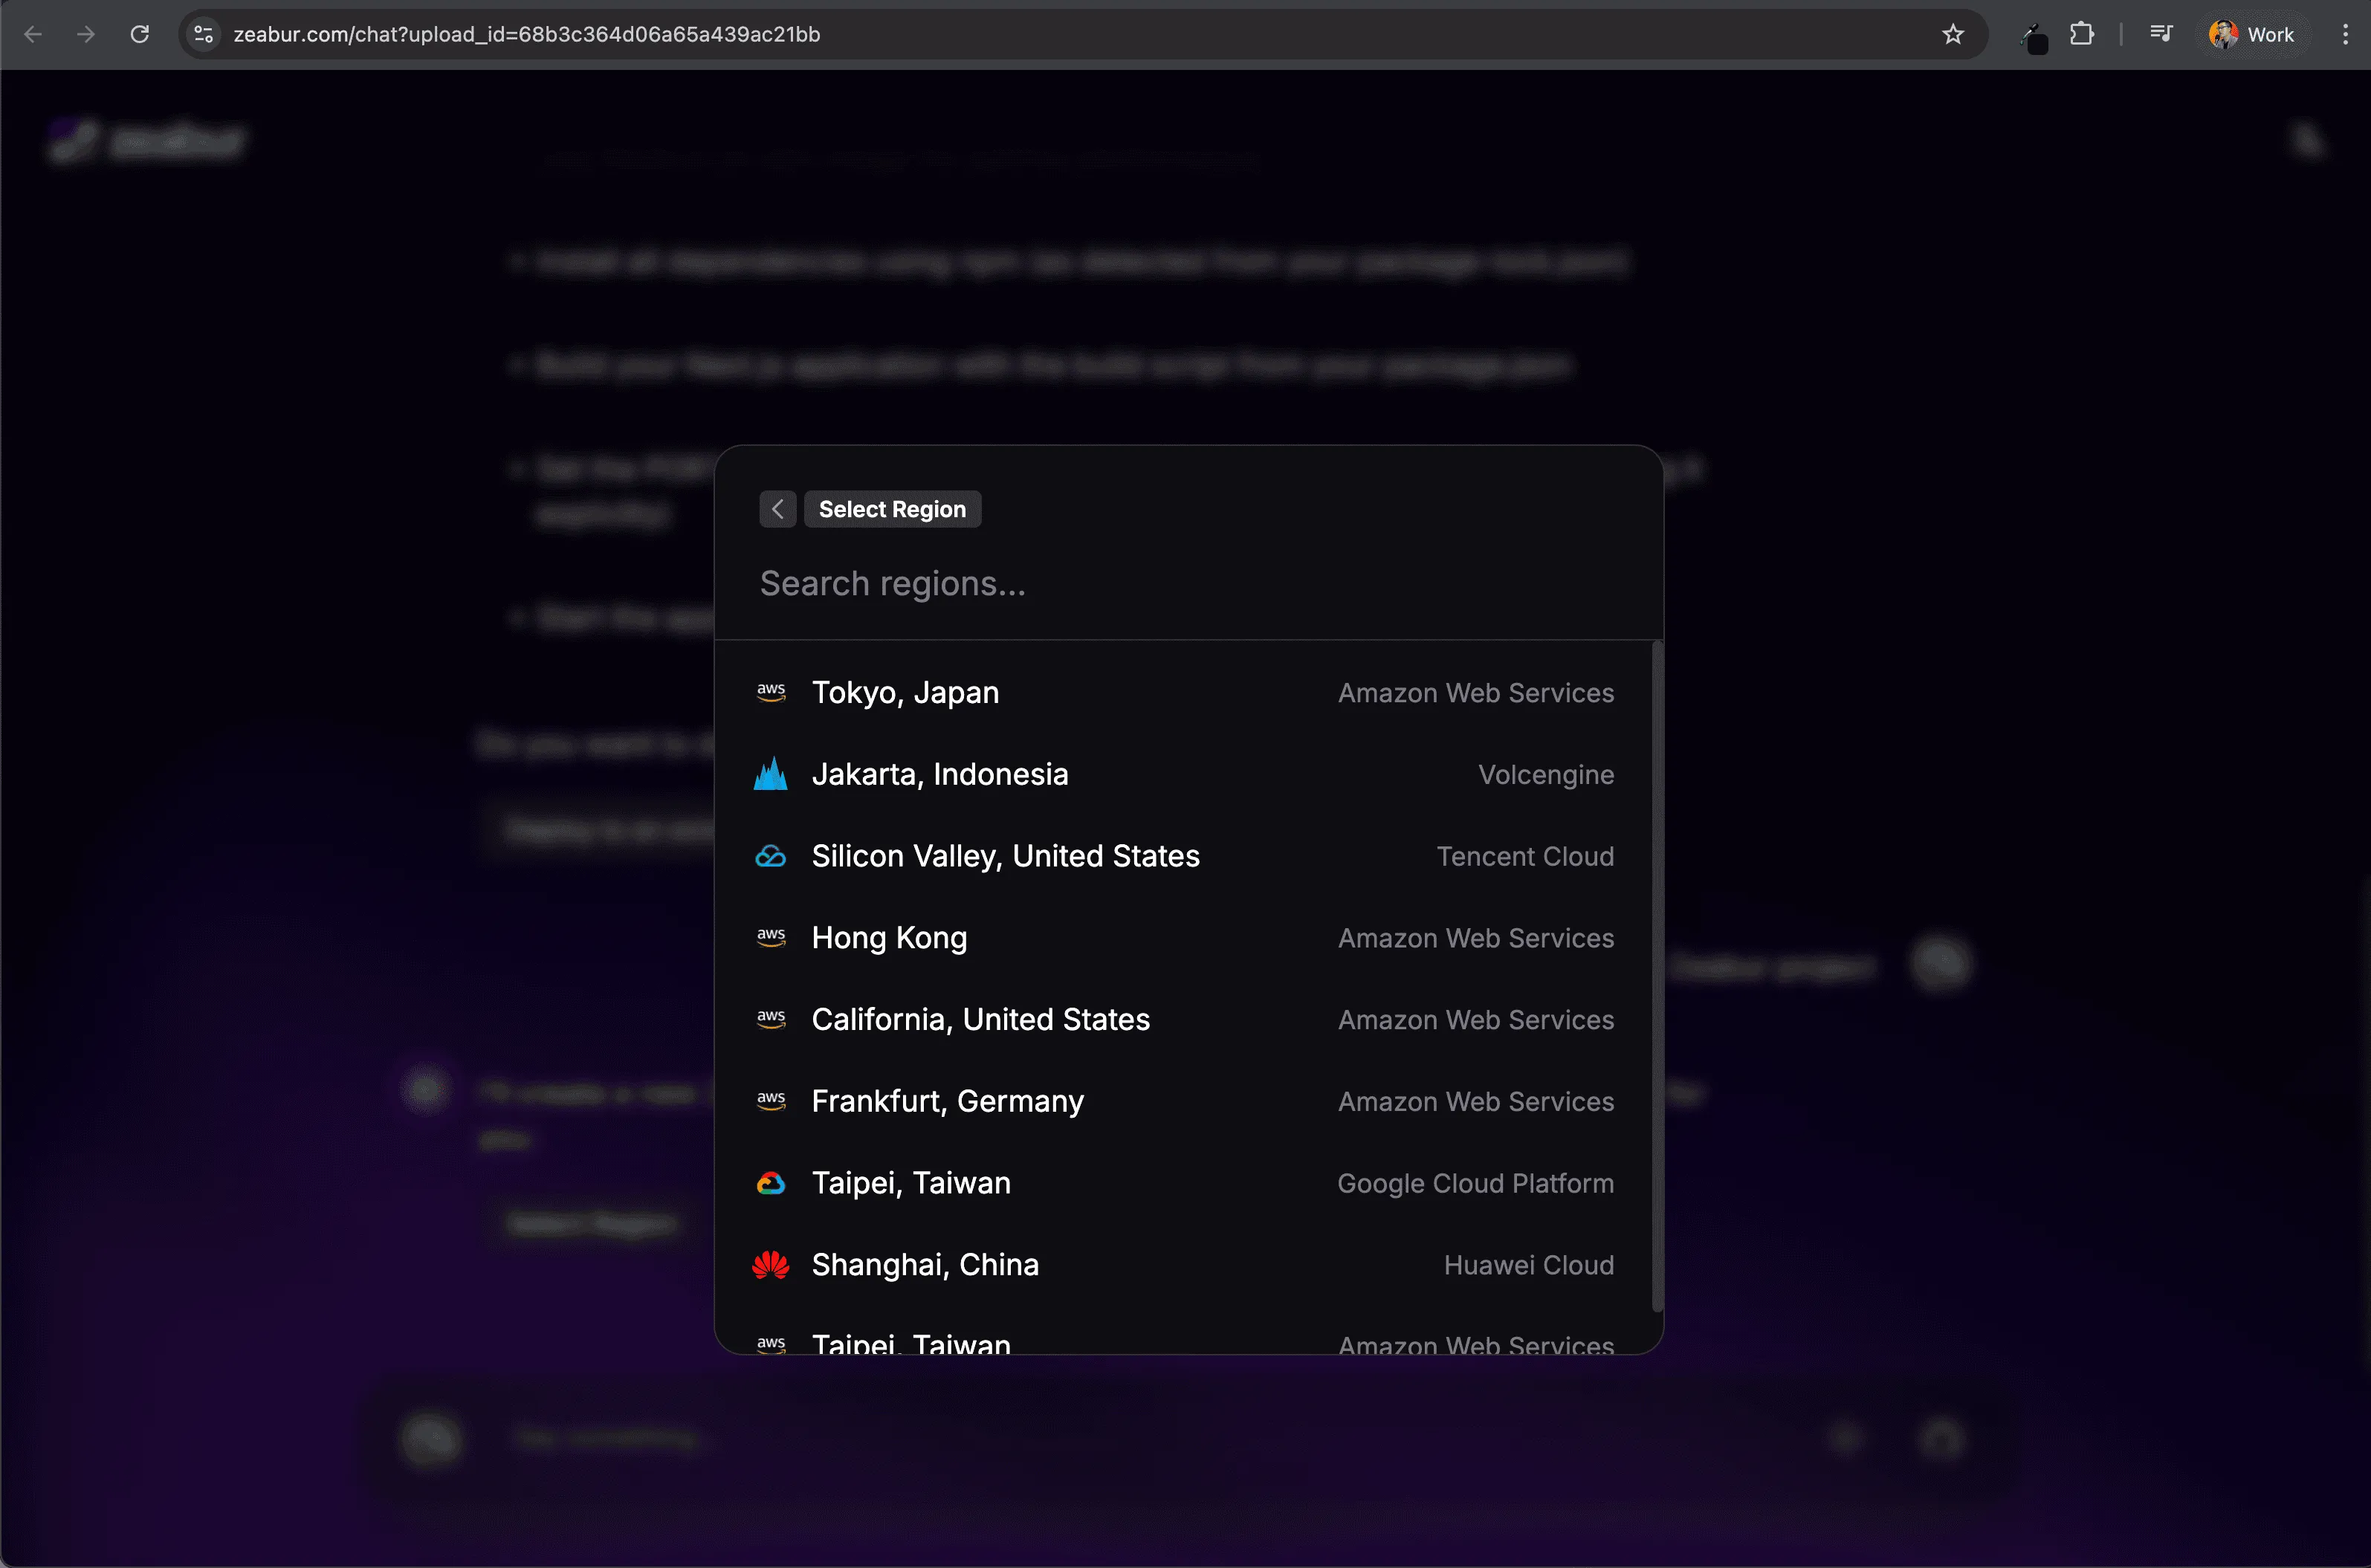Go back using the modal's chevron button
The height and width of the screenshot is (1568, 2371).
pos(778,509)
